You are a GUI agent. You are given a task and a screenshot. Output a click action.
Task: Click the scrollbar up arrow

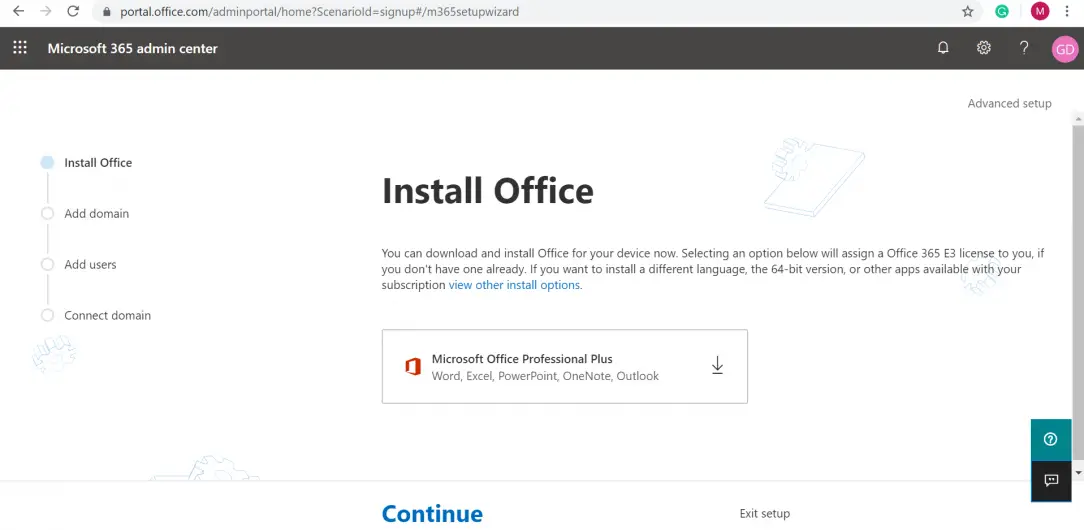(x=1078, y=120)
